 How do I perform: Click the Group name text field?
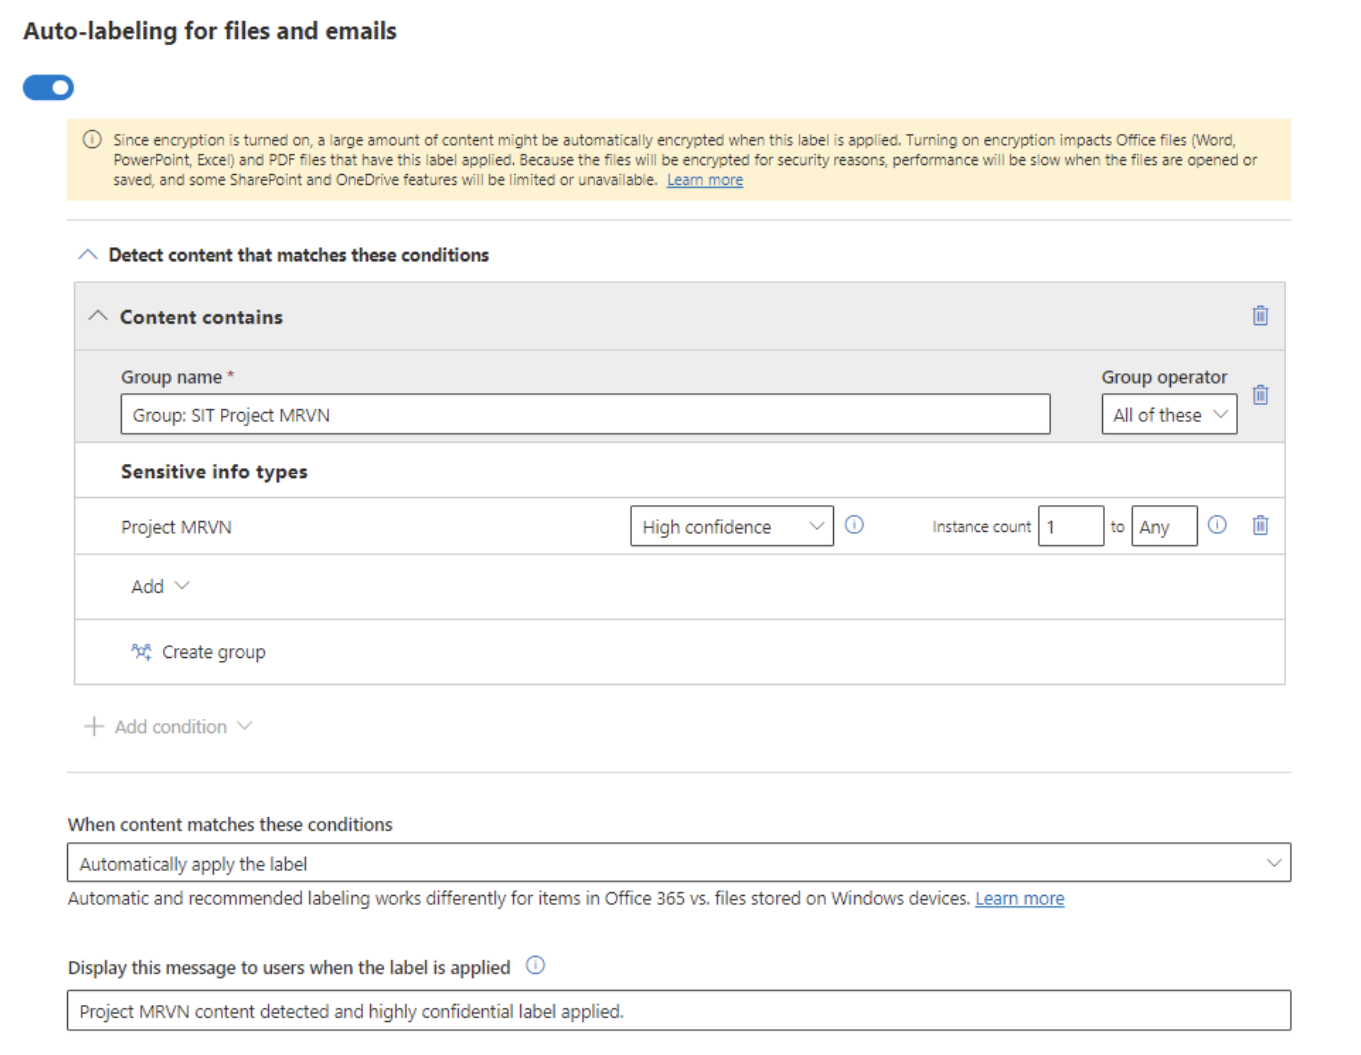pos(585,414)
